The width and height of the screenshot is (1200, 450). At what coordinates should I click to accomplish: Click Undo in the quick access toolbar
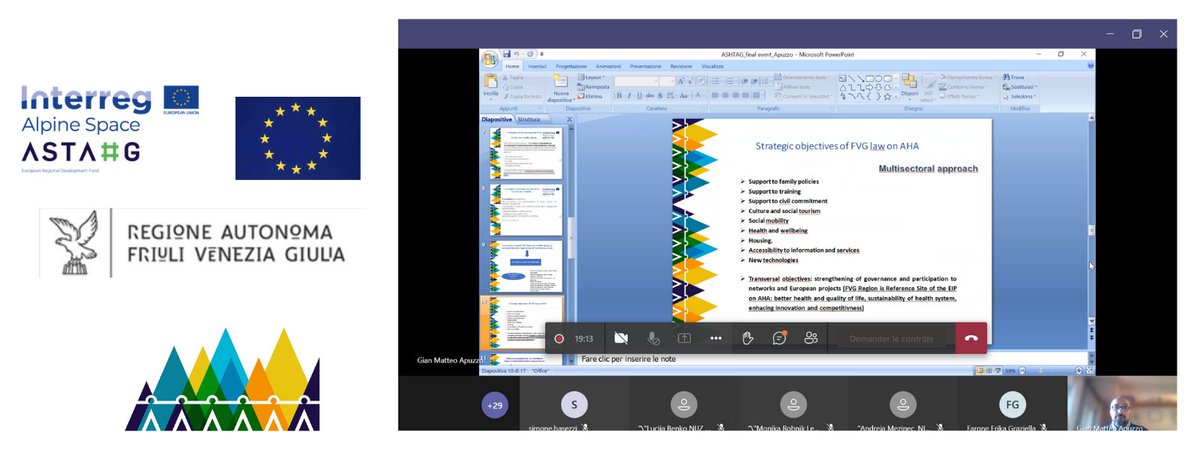pos(517,53)
